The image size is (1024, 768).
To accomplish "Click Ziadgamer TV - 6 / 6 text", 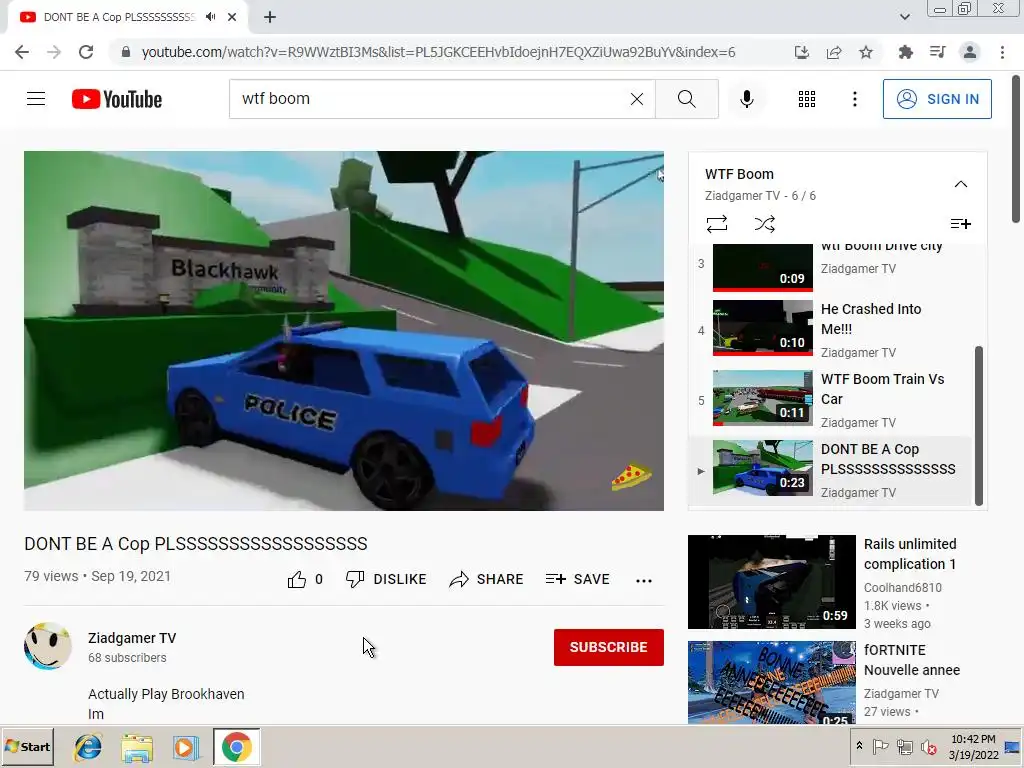I will 760,196.
